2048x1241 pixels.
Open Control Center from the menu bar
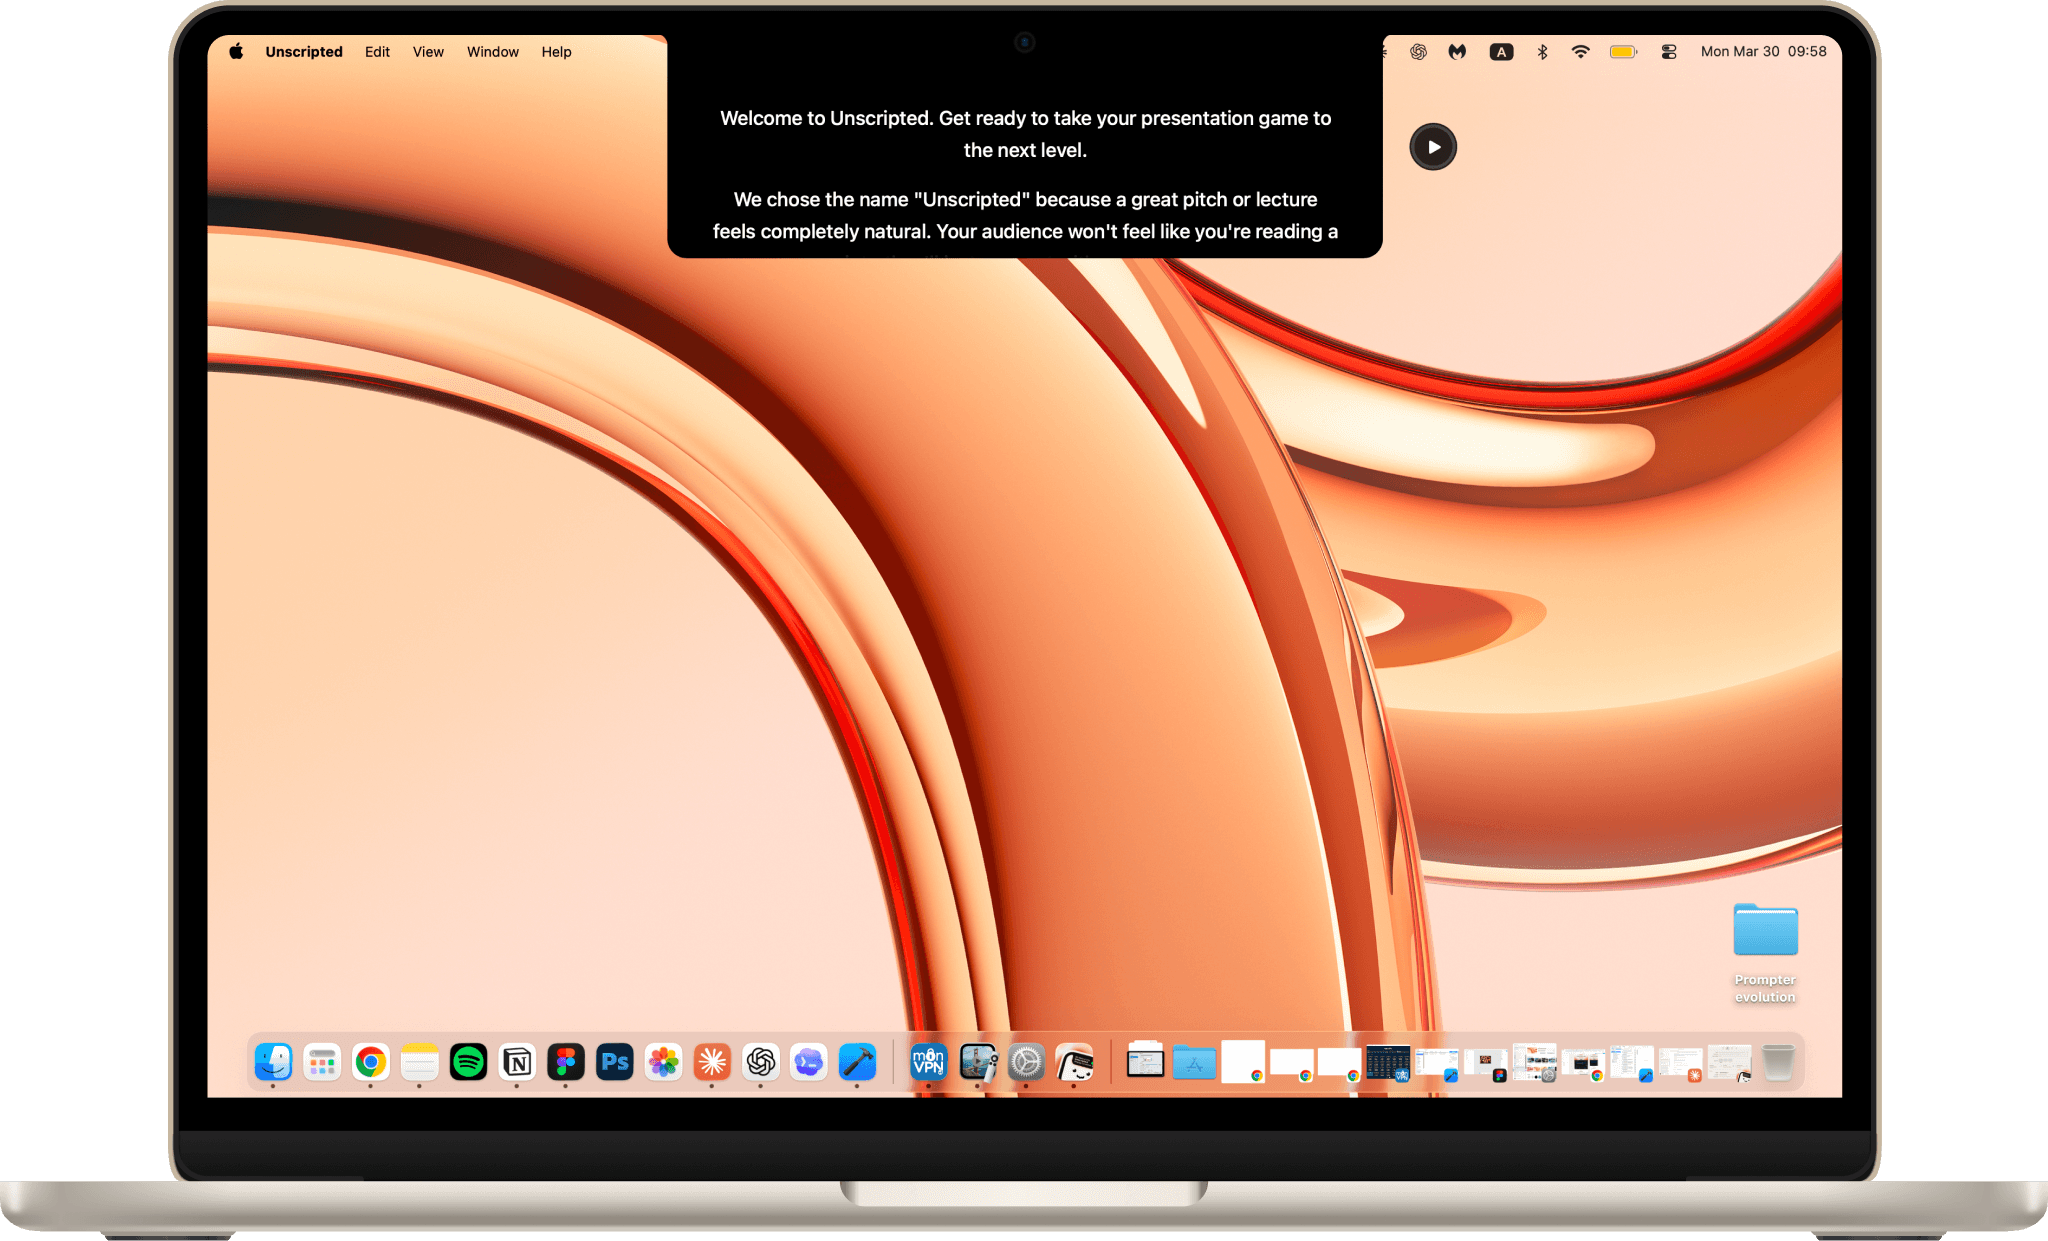(1668, 52)
